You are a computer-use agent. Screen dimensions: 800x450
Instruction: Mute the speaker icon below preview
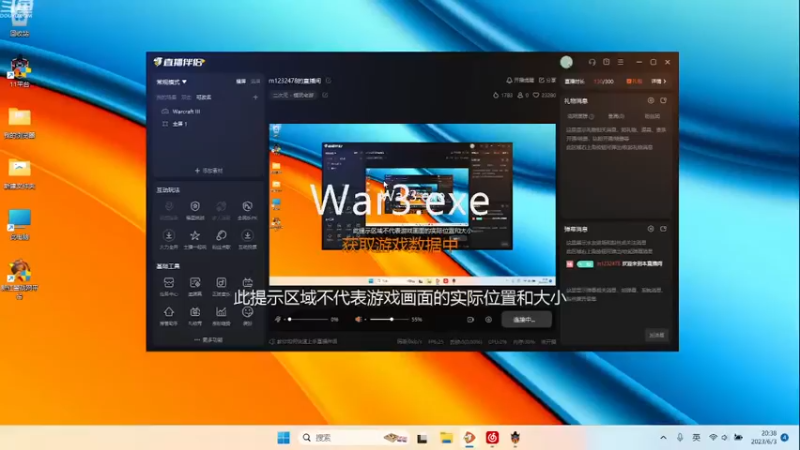coord(358,319)
